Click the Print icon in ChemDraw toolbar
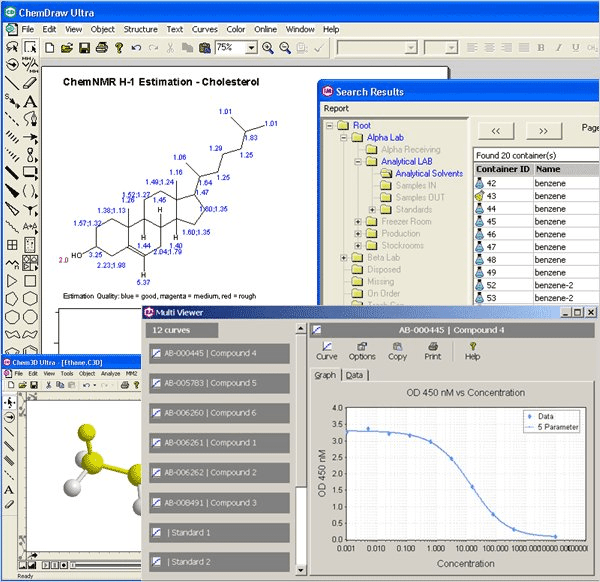 pyautogui.click(x=102, y=48)
